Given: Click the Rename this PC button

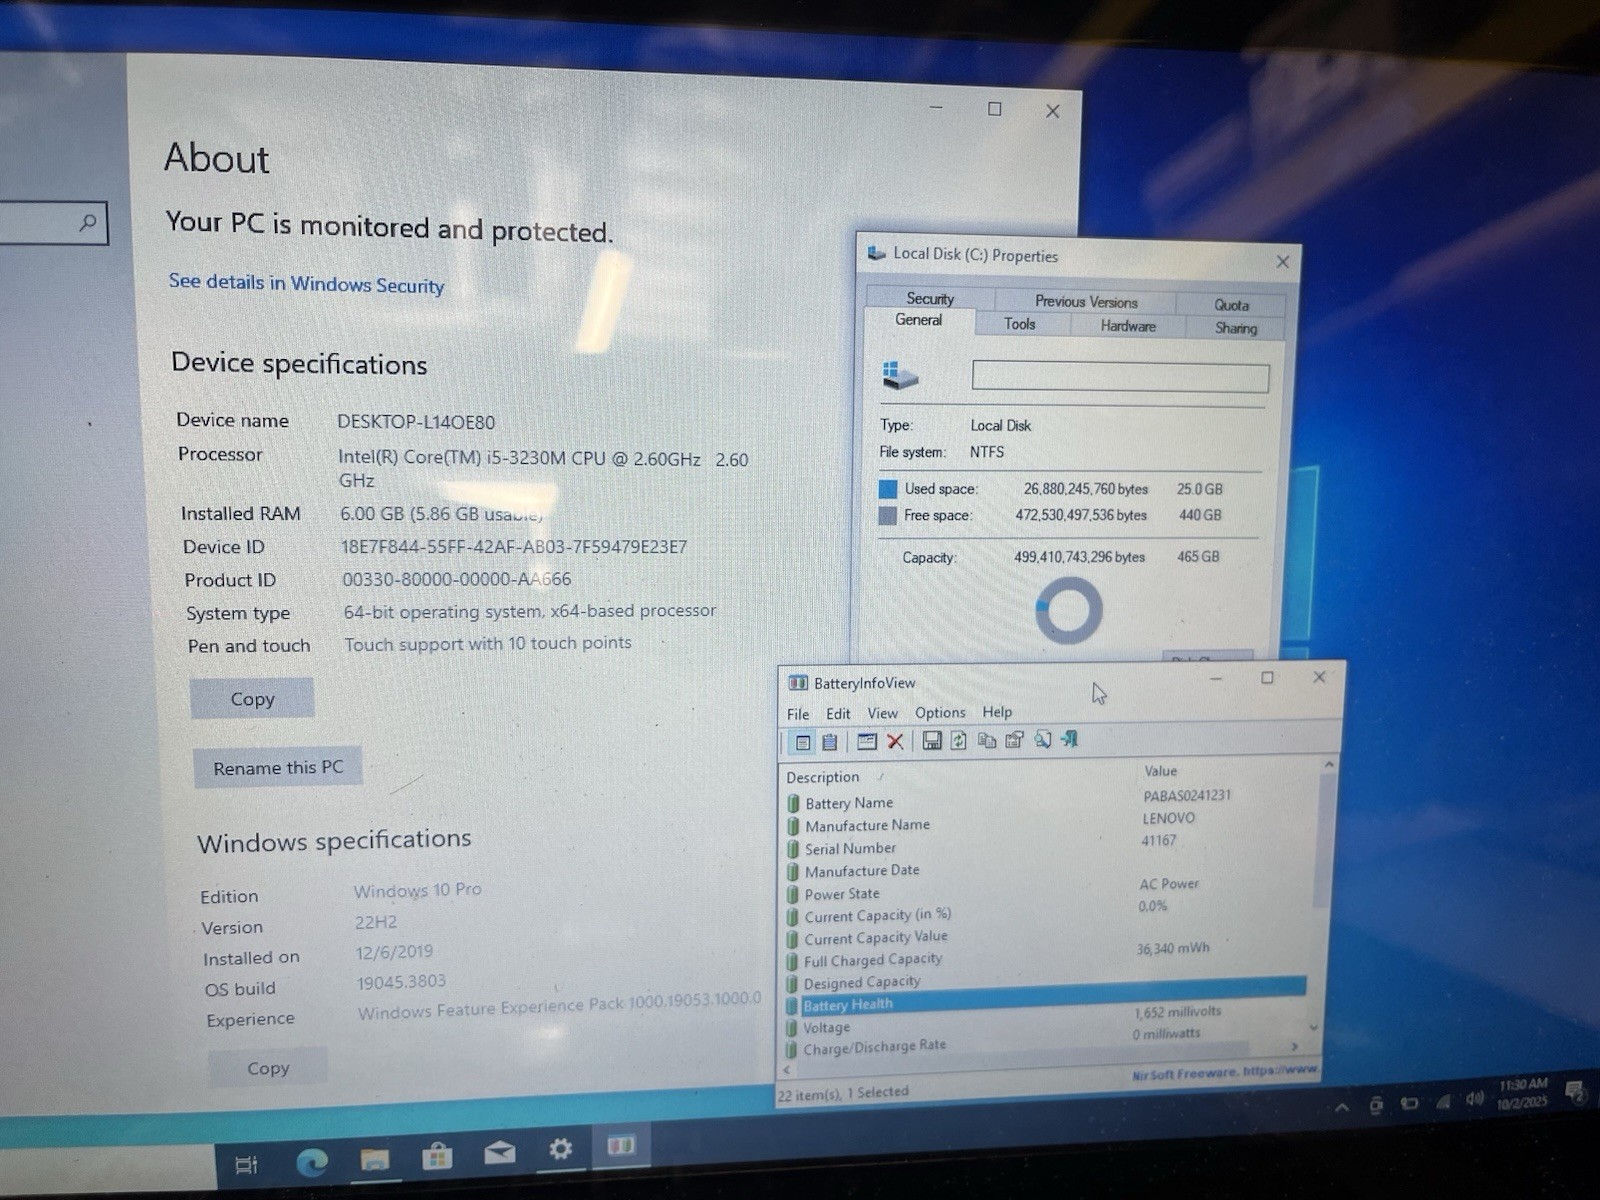Looking at the screenshot, I should pos(278,768).
